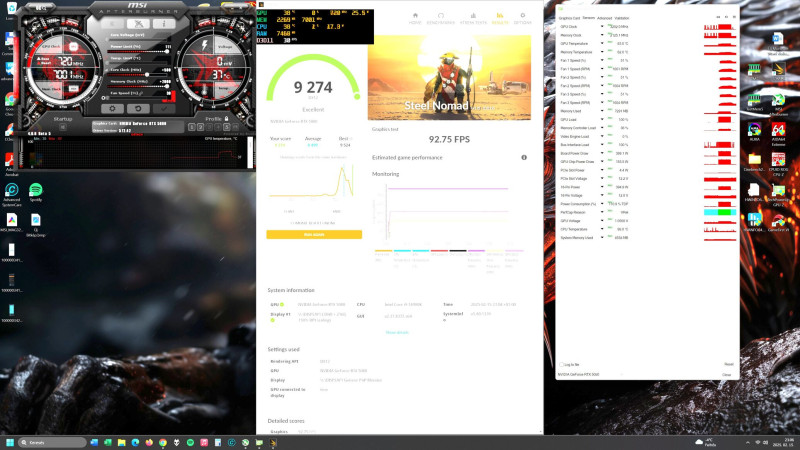Screen dimensions: 800x450
Task: Click the Steel Nomad benchmark thumbnail
Action: (449, 78)
